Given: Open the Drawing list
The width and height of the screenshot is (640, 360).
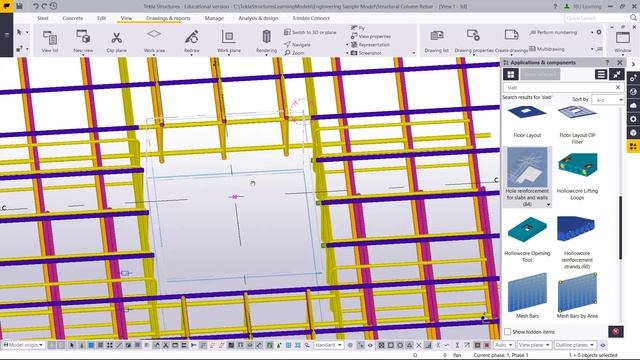Looking at the screenshot, I should 436,41.
